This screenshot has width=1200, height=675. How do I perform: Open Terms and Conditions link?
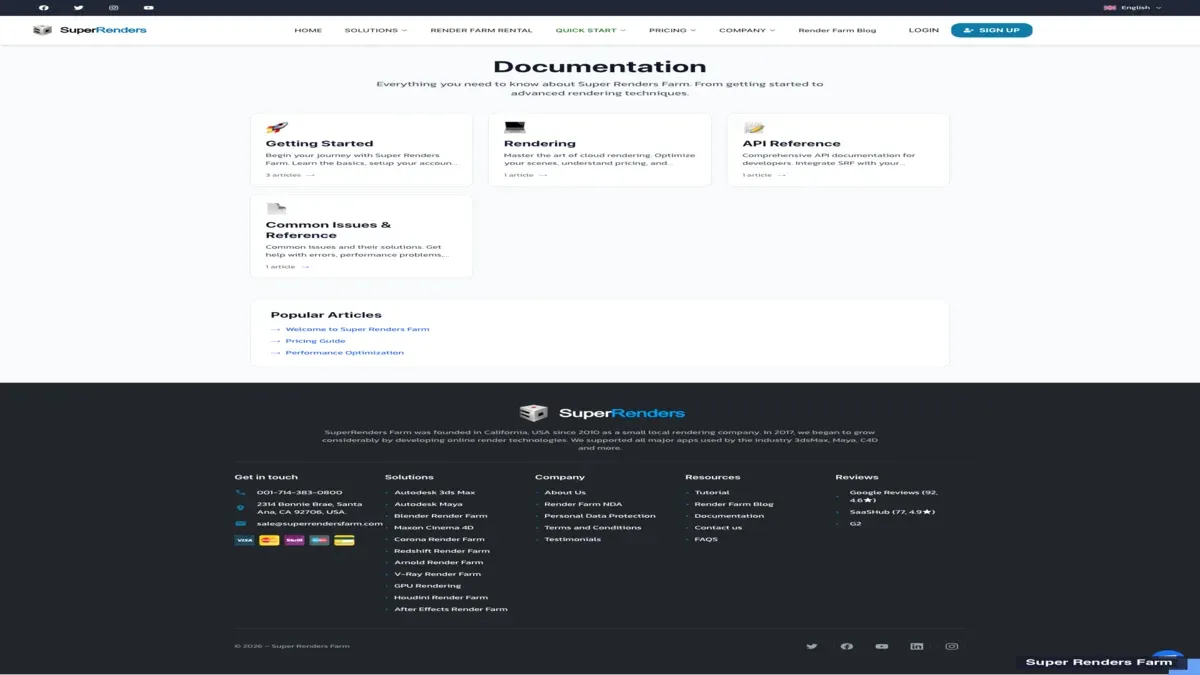click(x=593, y=527)
